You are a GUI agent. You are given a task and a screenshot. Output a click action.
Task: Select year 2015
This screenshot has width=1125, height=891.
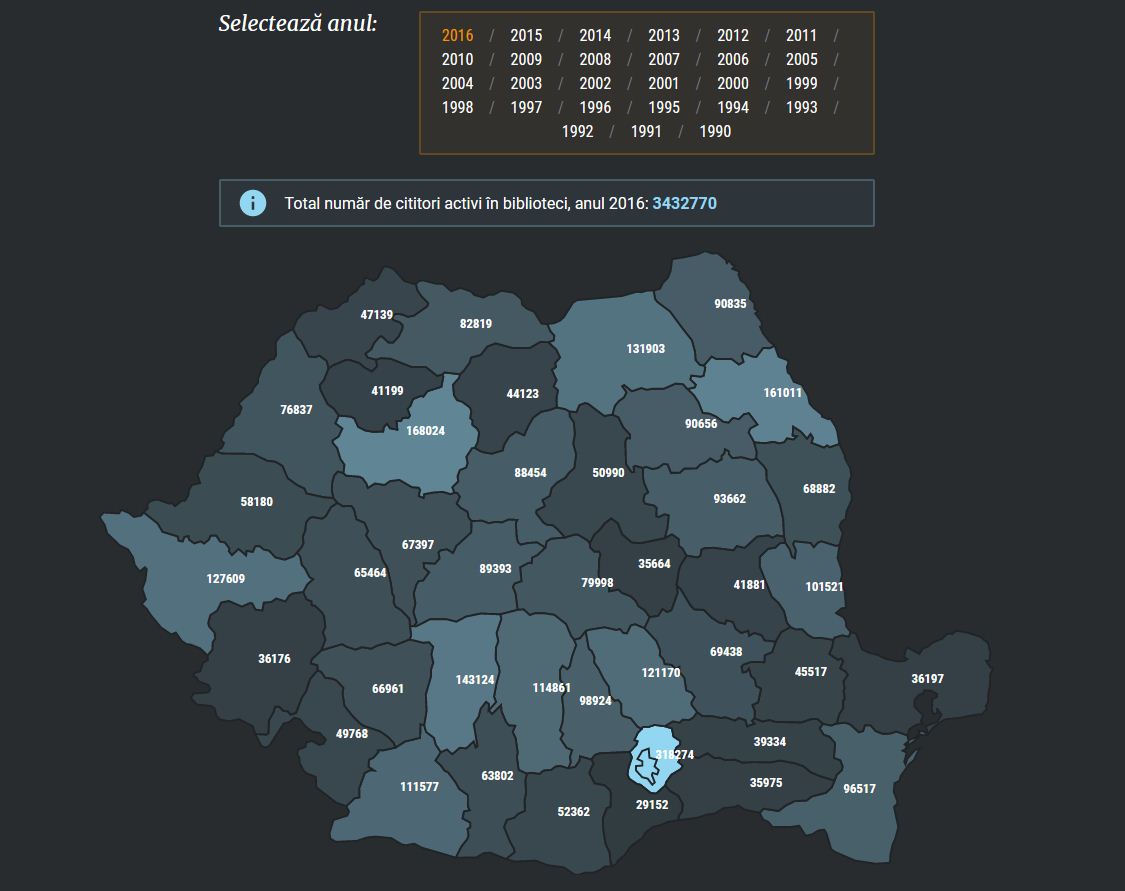526,35
